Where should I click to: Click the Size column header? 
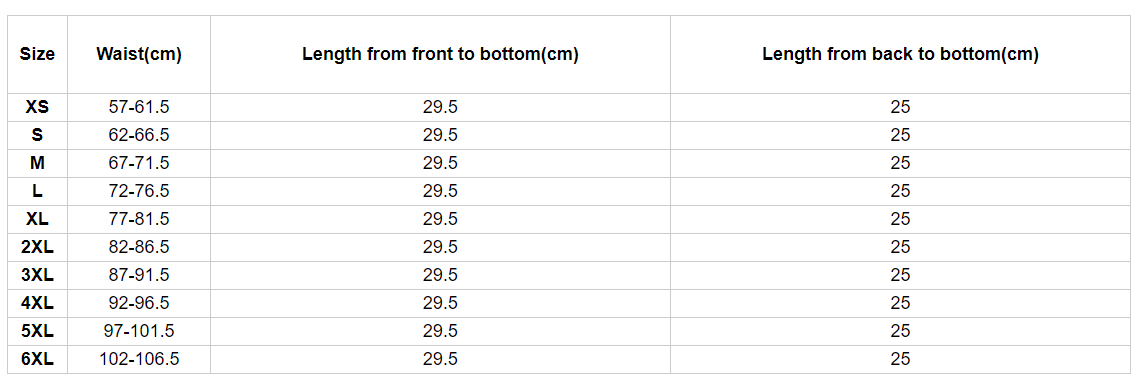37,54
